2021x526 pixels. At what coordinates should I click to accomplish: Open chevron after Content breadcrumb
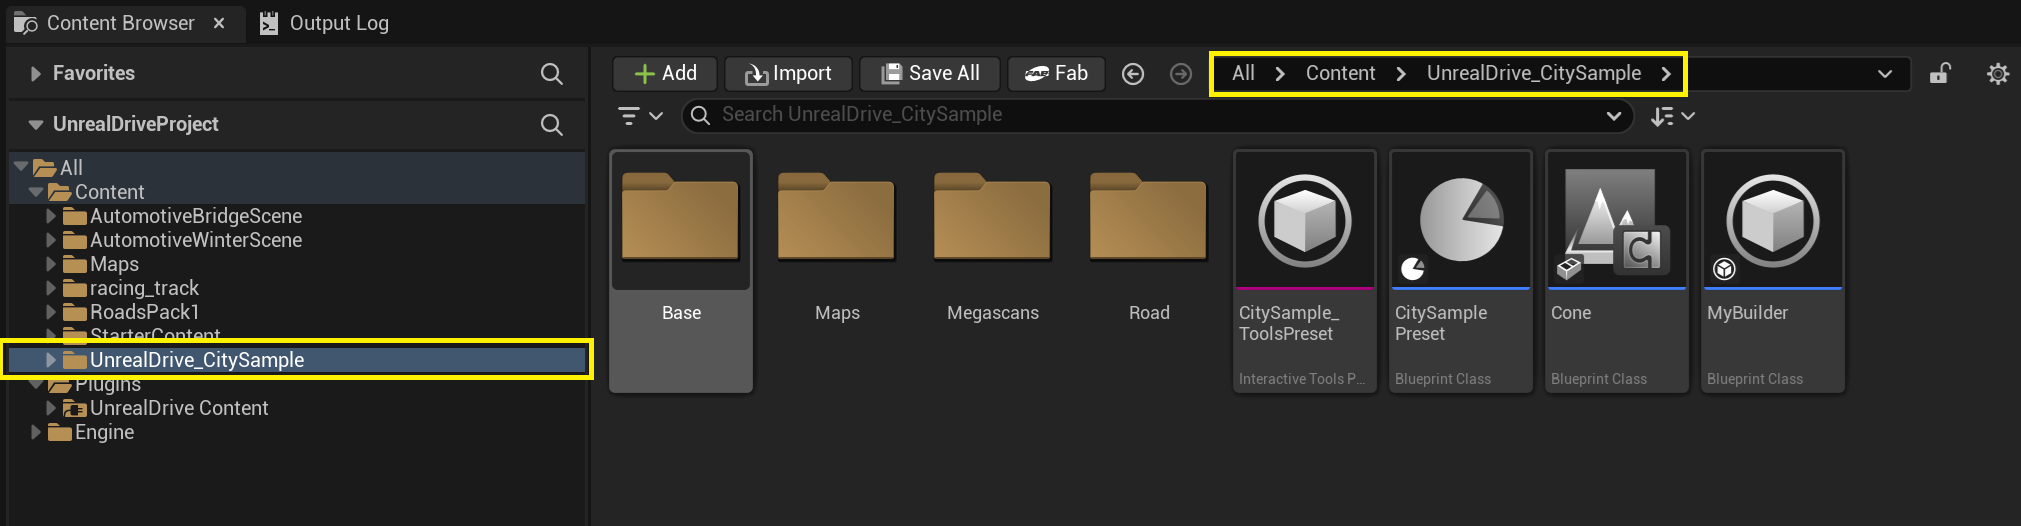point(1401,74)
